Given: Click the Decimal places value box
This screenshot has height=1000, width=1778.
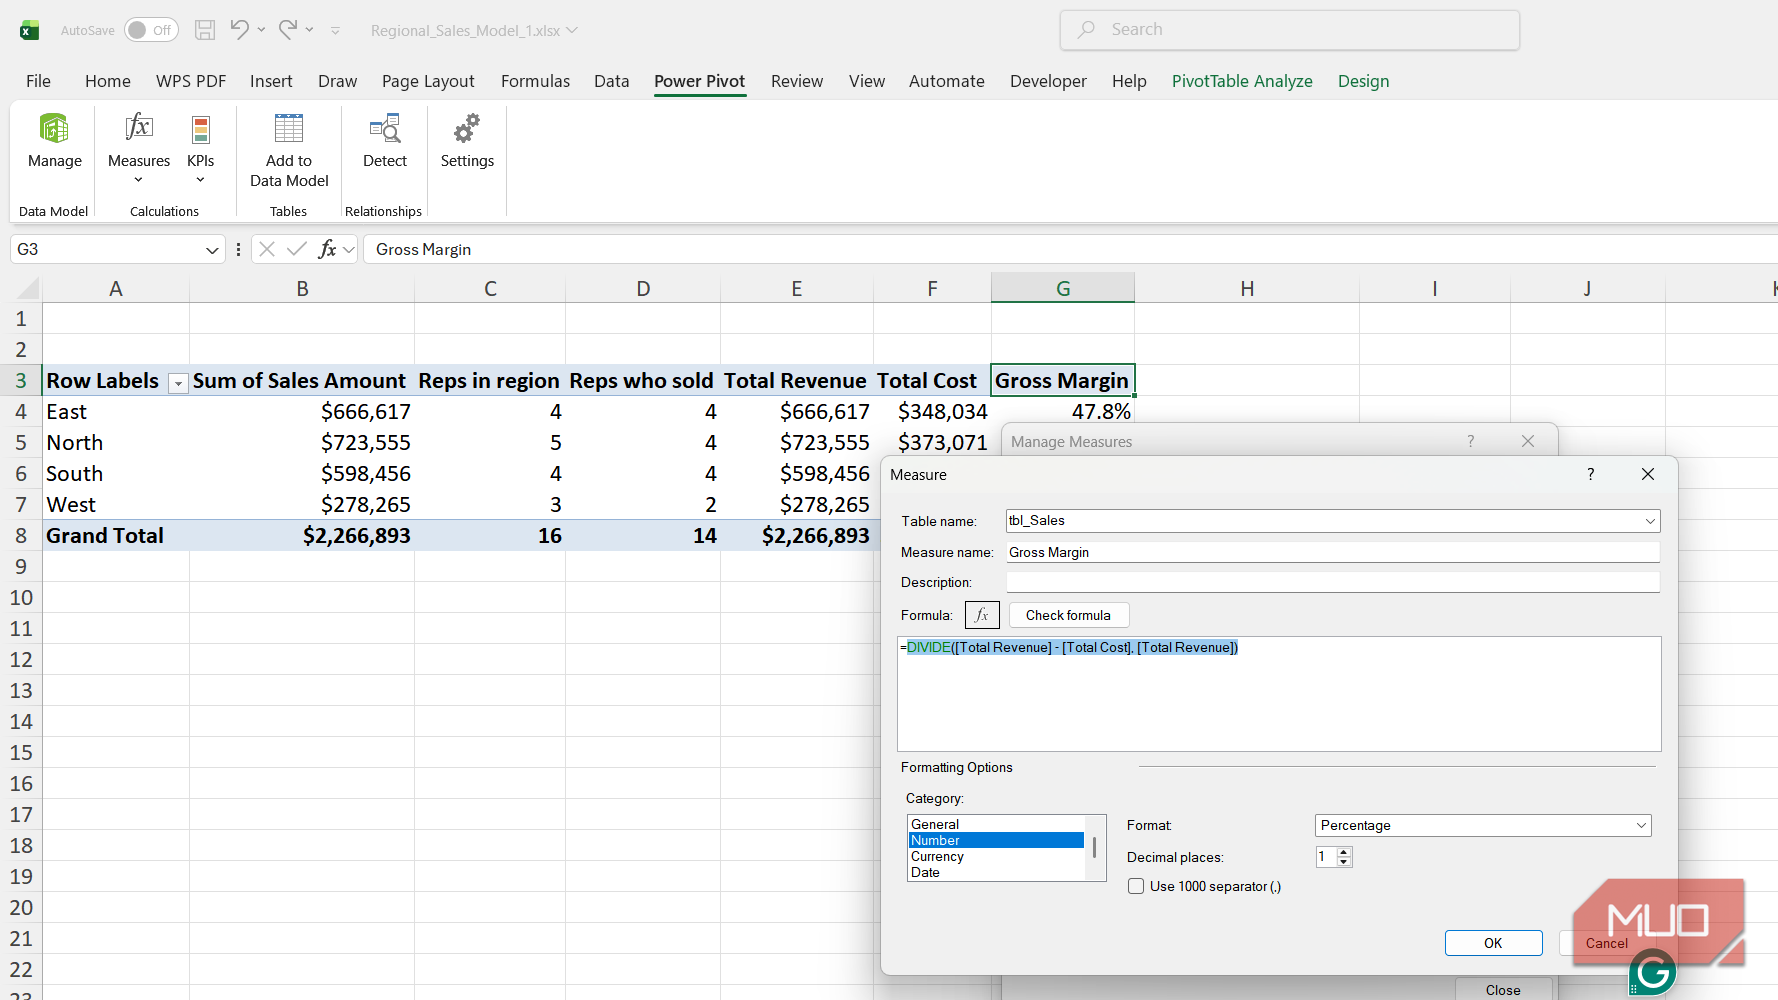Looking at the screenshot, I should pyautogui.click(x=1326, y=857).
